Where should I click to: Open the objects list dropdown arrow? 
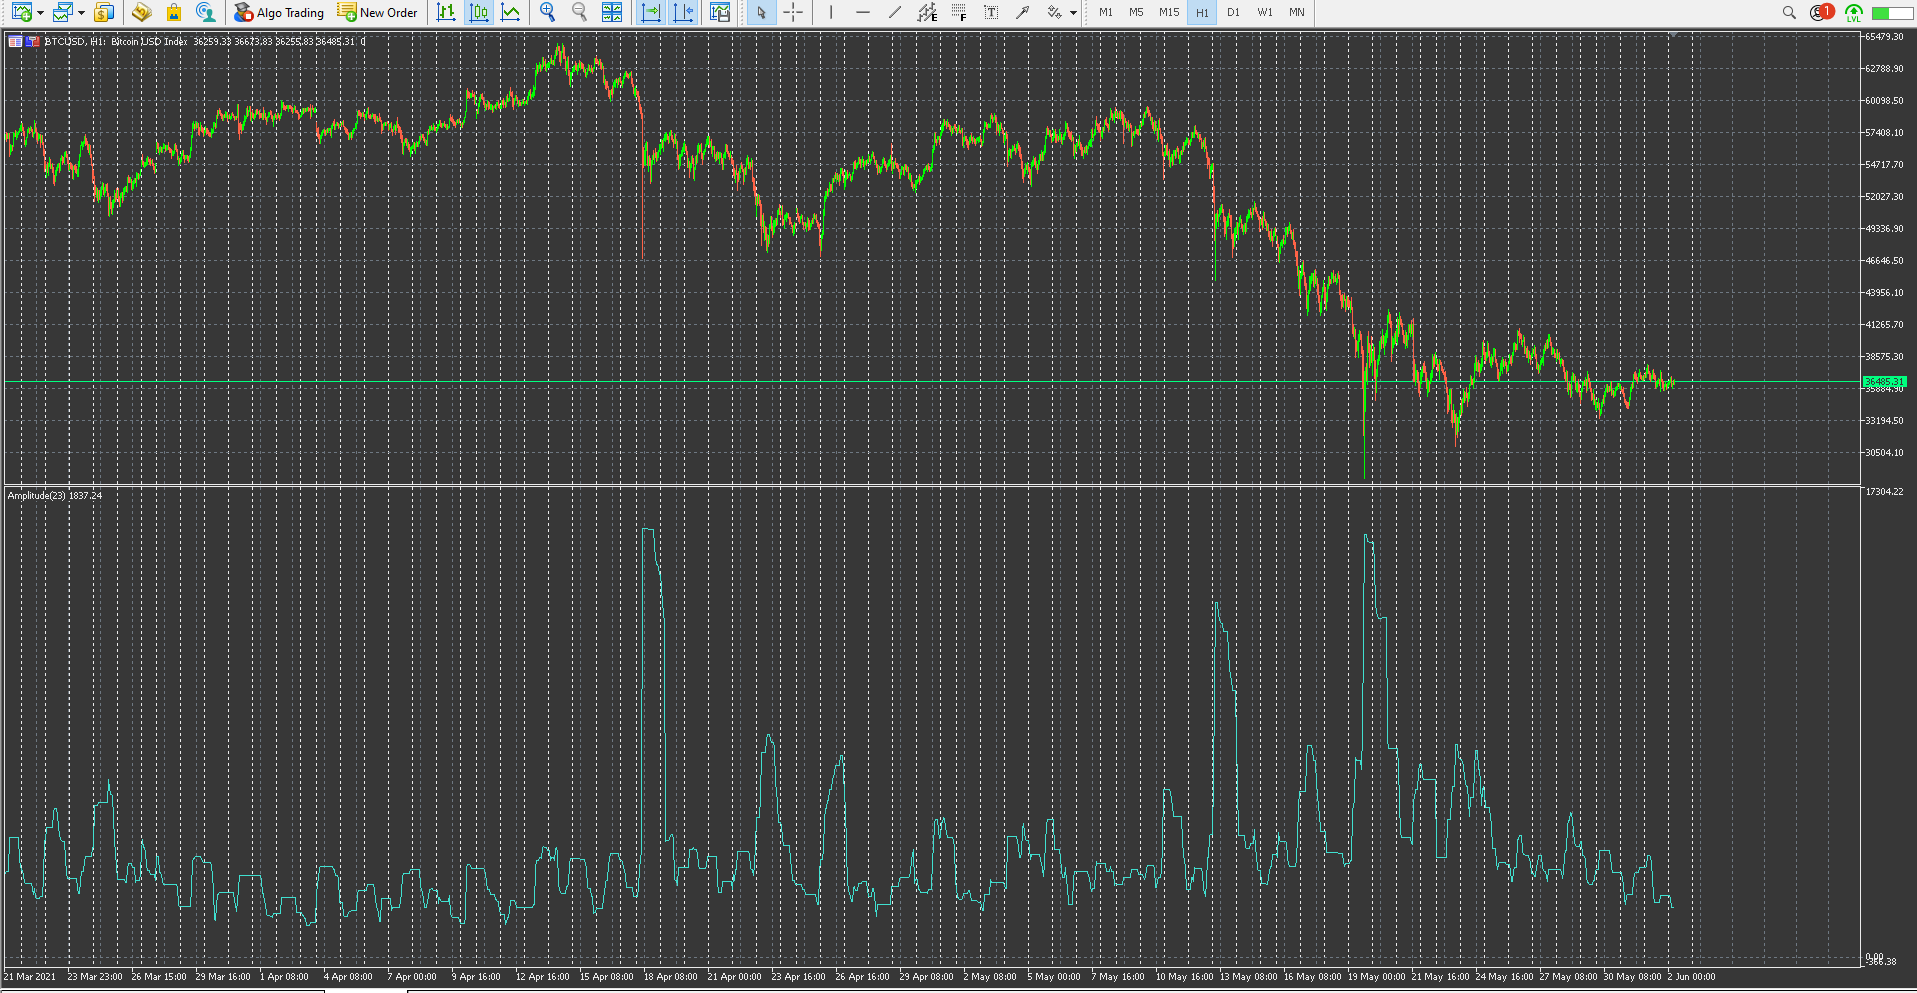click(x=1072, y=12)
